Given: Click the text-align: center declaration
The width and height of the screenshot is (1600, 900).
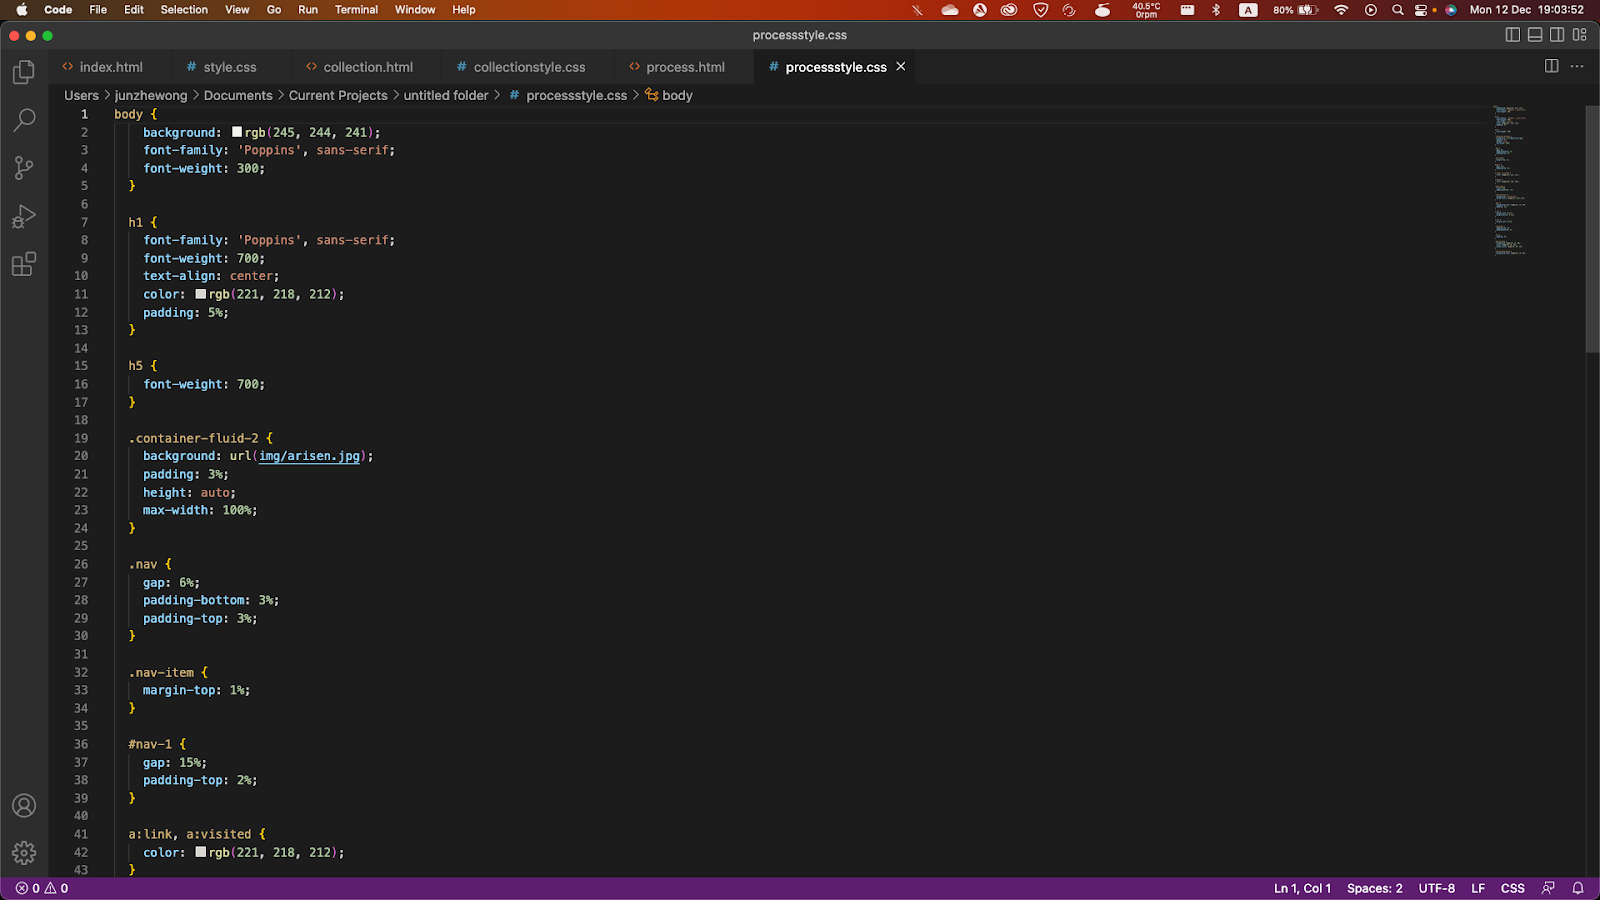Looking at the screenshot, I should coord(211,276).
